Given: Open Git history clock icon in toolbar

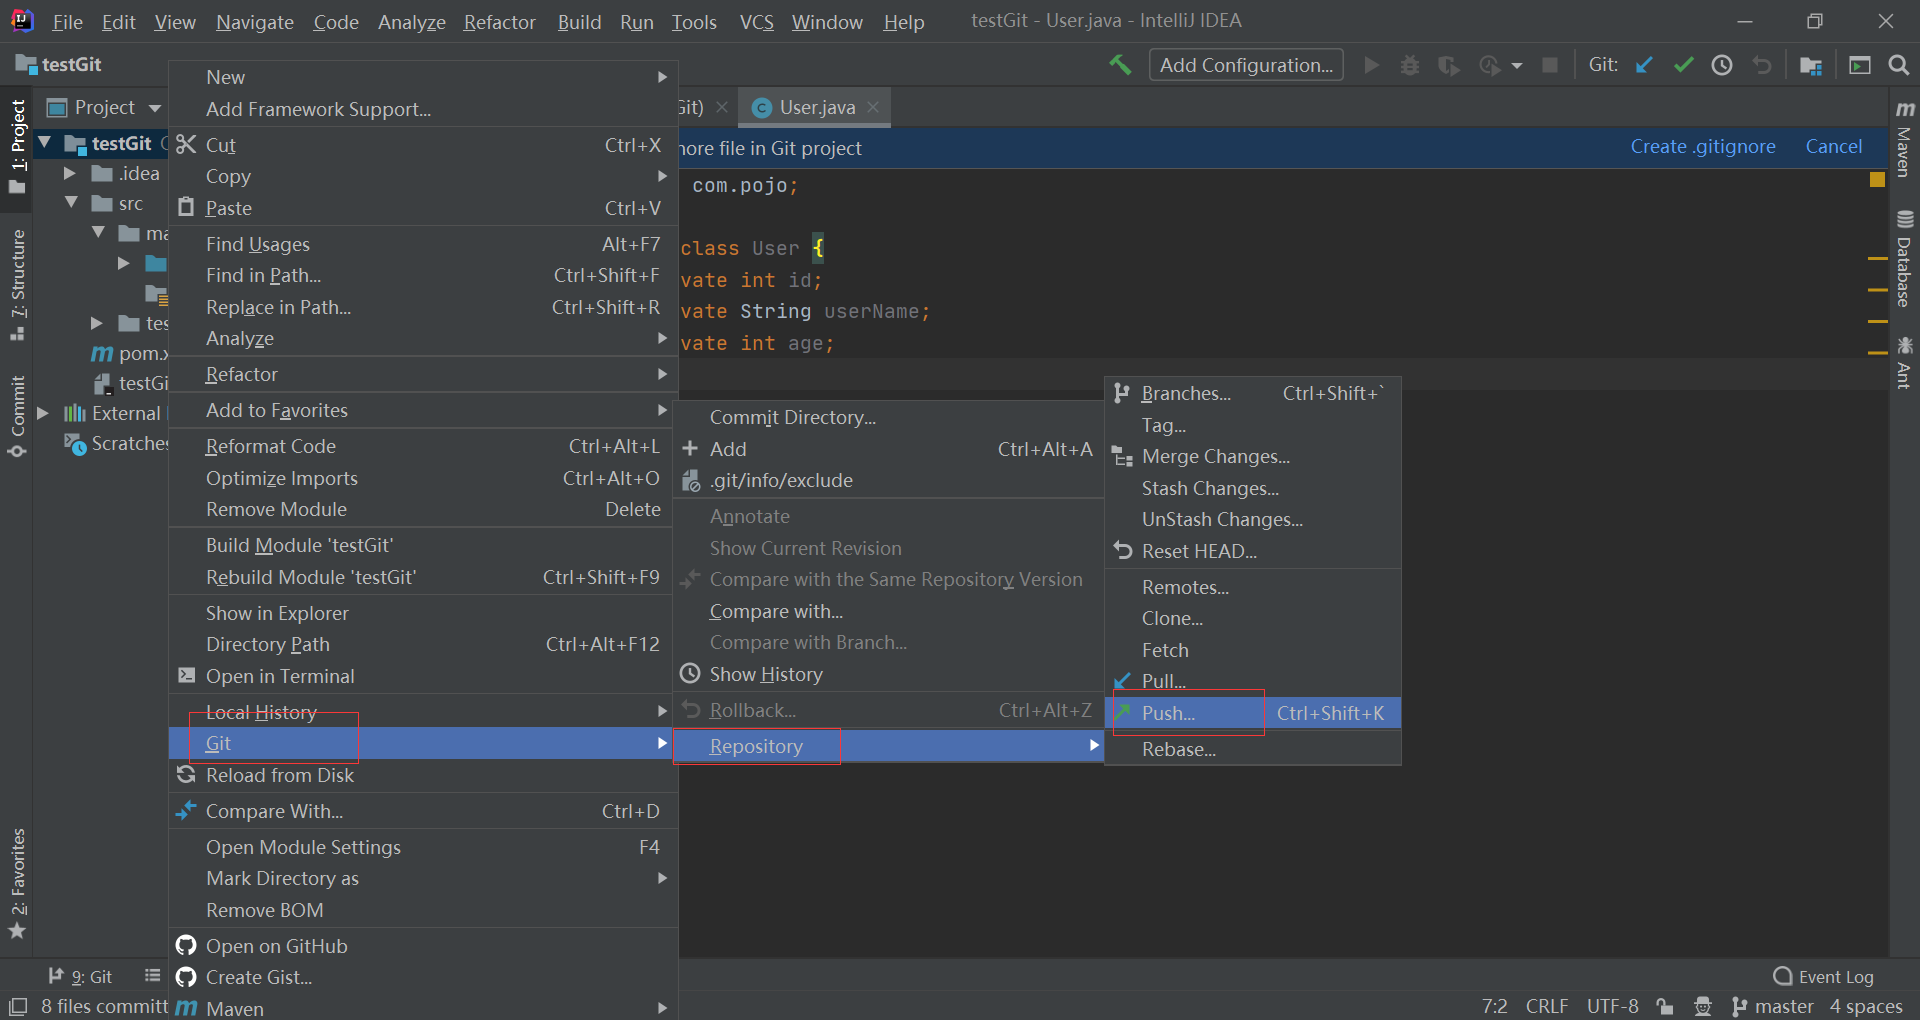Looking at the screenshot, I should tap(1722, 65).
